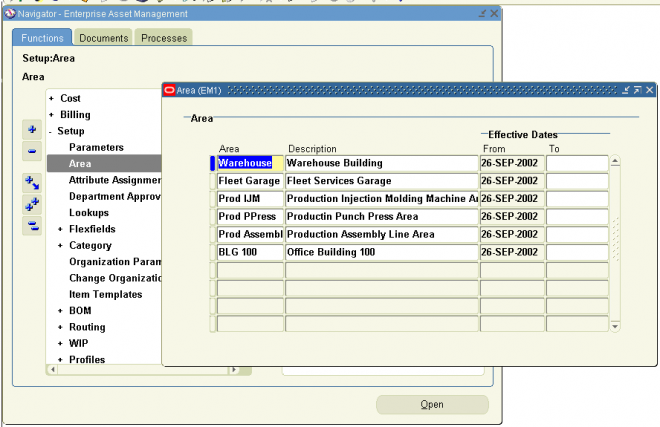This screenshot has height=427, width=660.
Task: Expand the Profiles node
Action: tap(60, 360)
